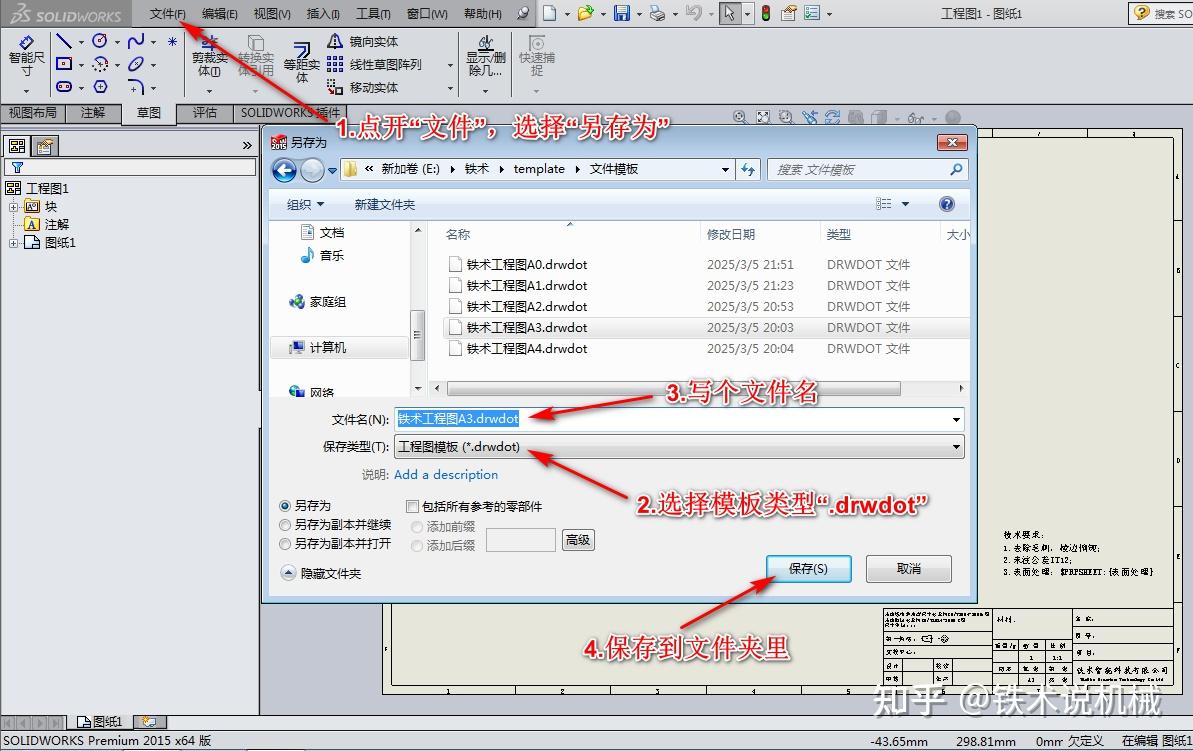The height and width of the screenshot is (751, 1193).
Task: Click the 名称 column header
Action: pyautogui.click(x=457, y=234)
